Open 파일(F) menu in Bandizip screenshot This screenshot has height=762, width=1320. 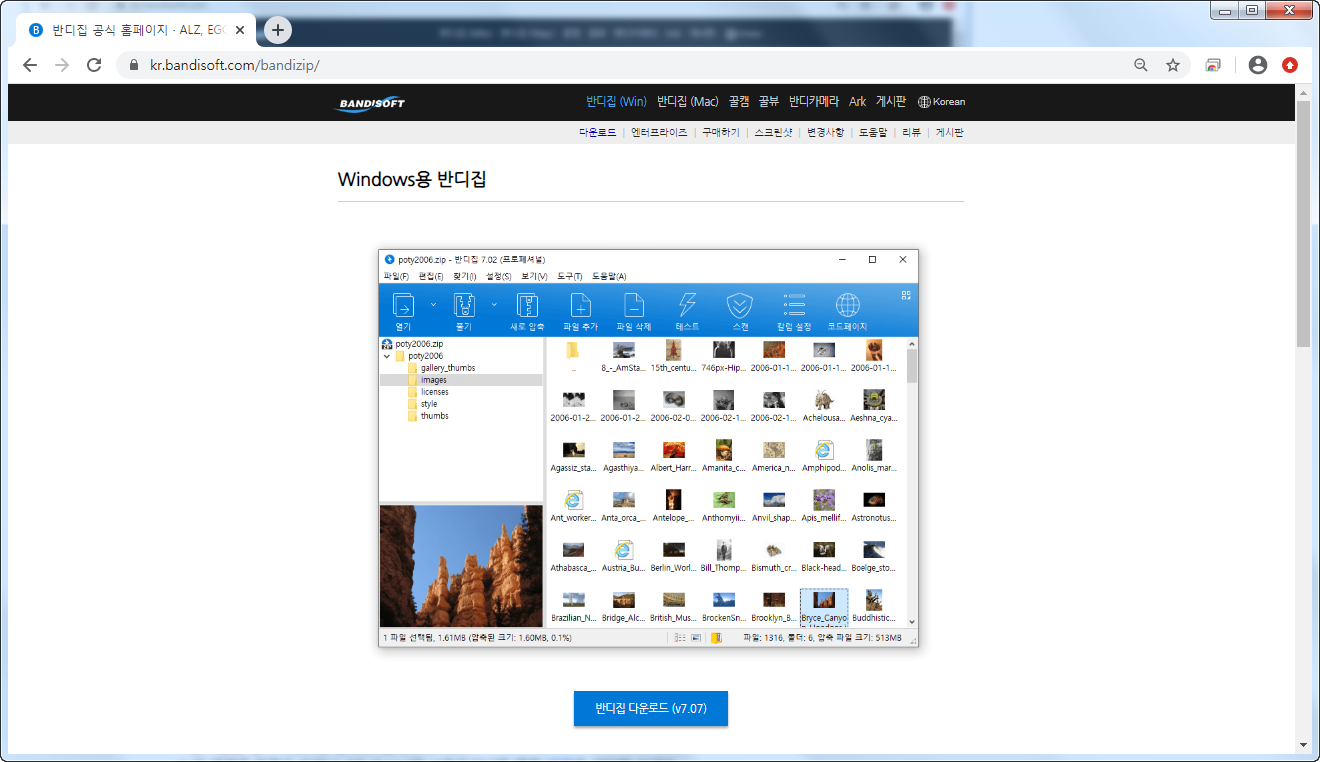click(396, 276)
